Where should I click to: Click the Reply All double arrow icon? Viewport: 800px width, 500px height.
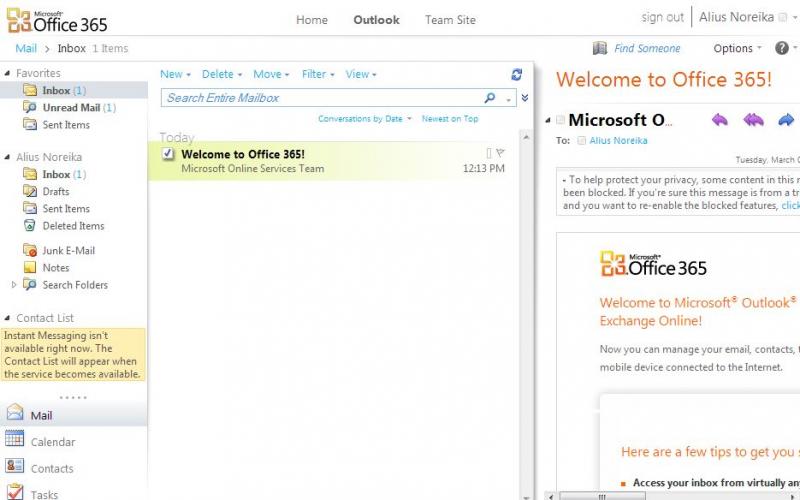pos(753,120)
